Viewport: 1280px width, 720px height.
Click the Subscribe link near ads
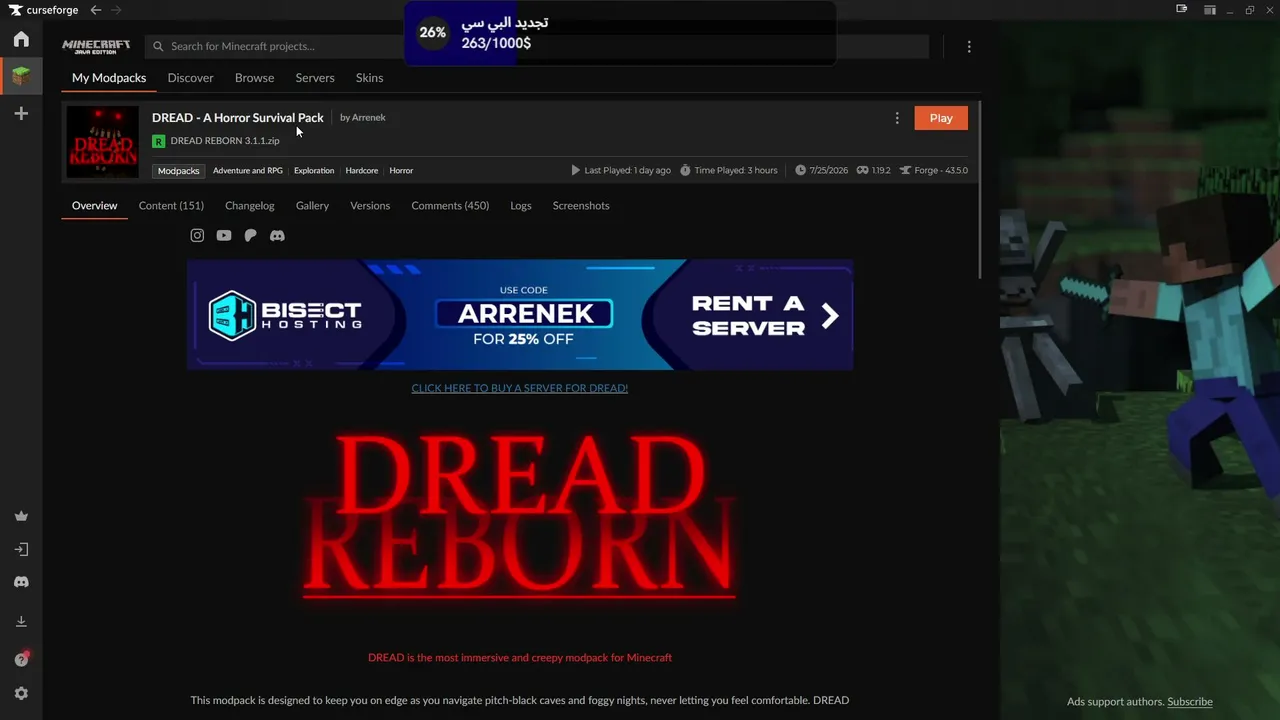click(x=1190, y=702)
